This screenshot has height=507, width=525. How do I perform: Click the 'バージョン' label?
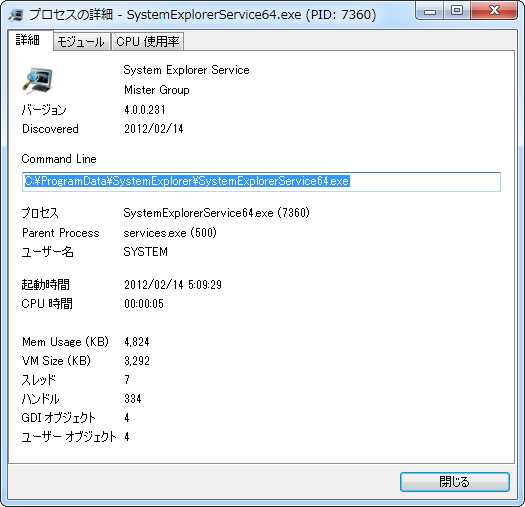pos(44,110)
